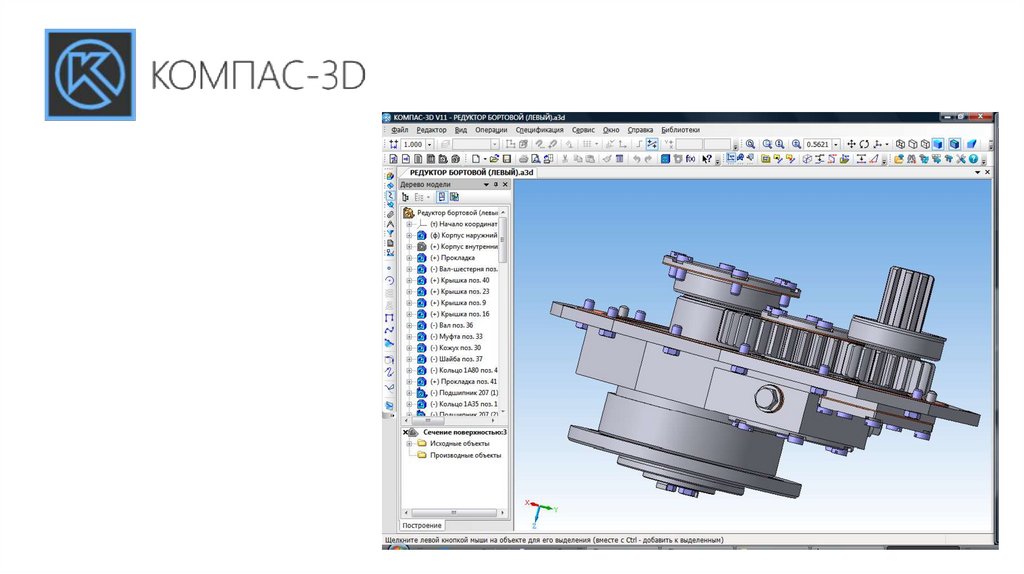1024x574 pixels.
Task: Switch to the Построение tab
Action: (x=422, y=525)
